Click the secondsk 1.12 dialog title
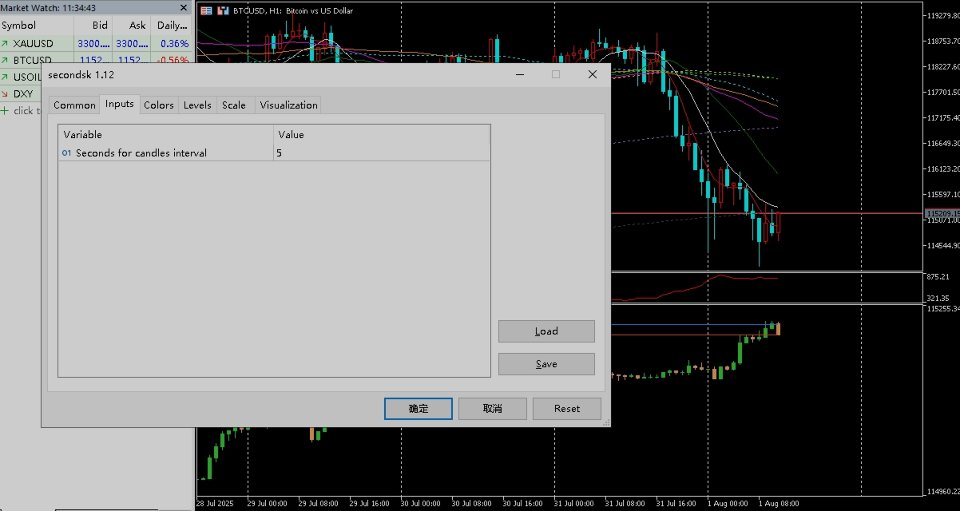Screen dimensions: 960x511 tap(81, 75)
